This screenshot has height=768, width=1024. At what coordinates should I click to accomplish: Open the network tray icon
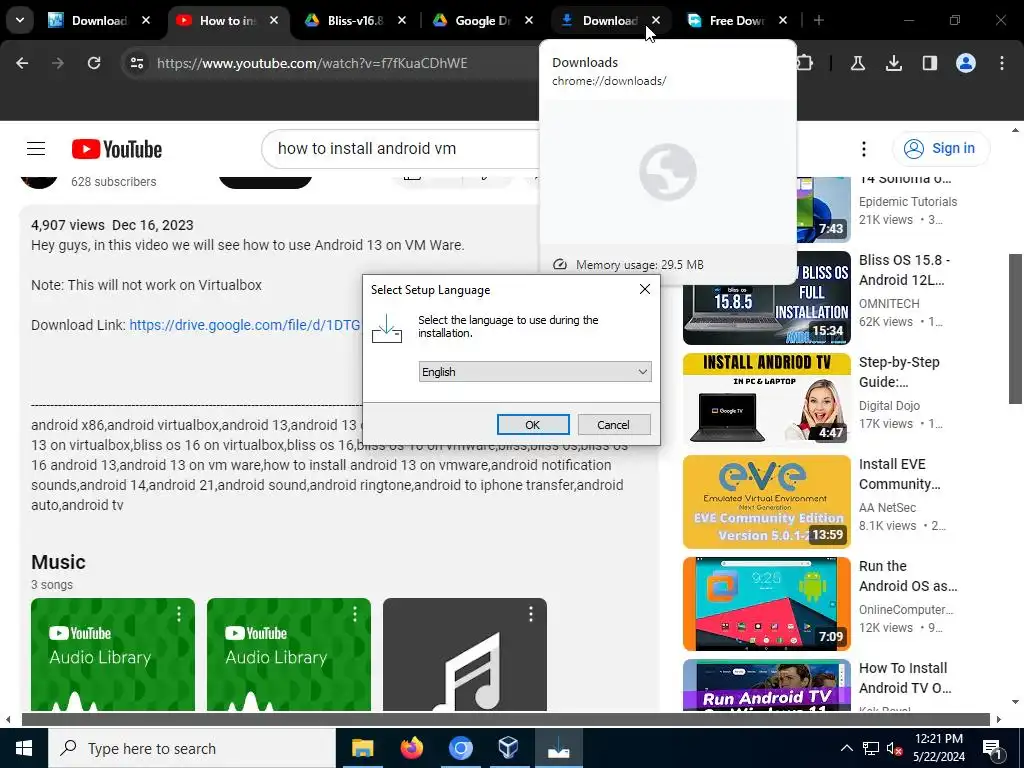[871, 748]
